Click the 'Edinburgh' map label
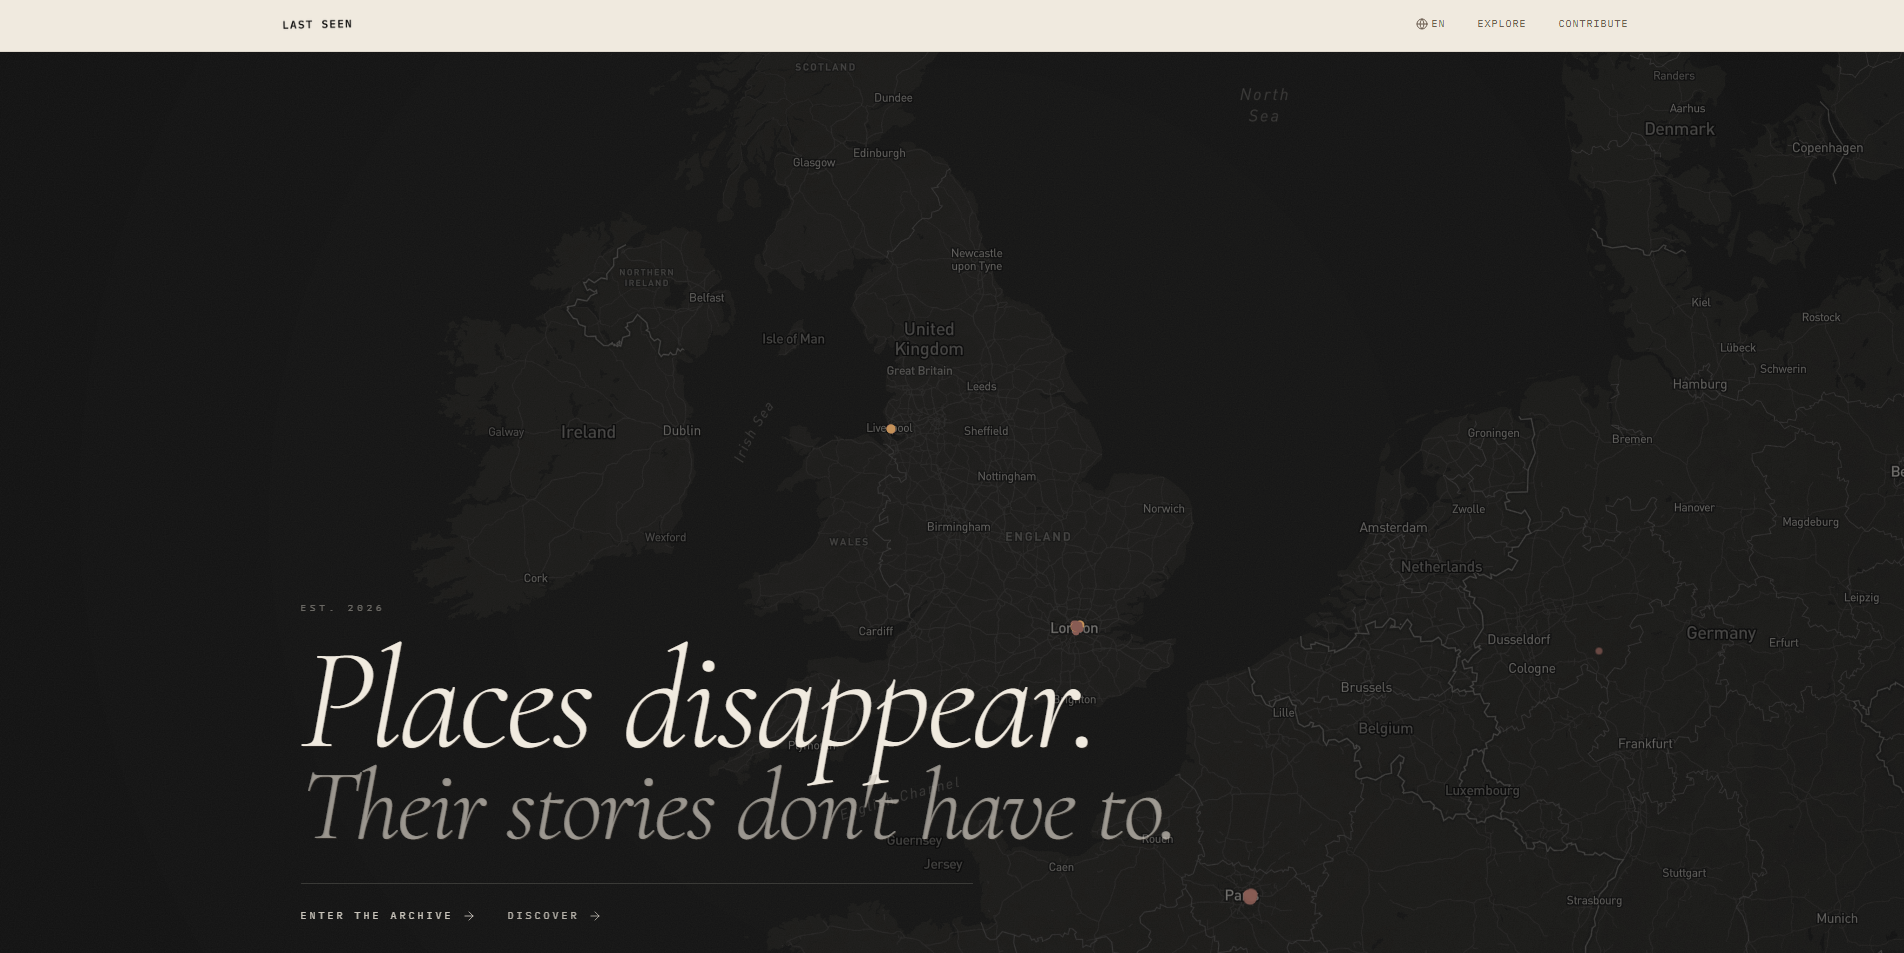1904x953 pixels. click(879, 153)
